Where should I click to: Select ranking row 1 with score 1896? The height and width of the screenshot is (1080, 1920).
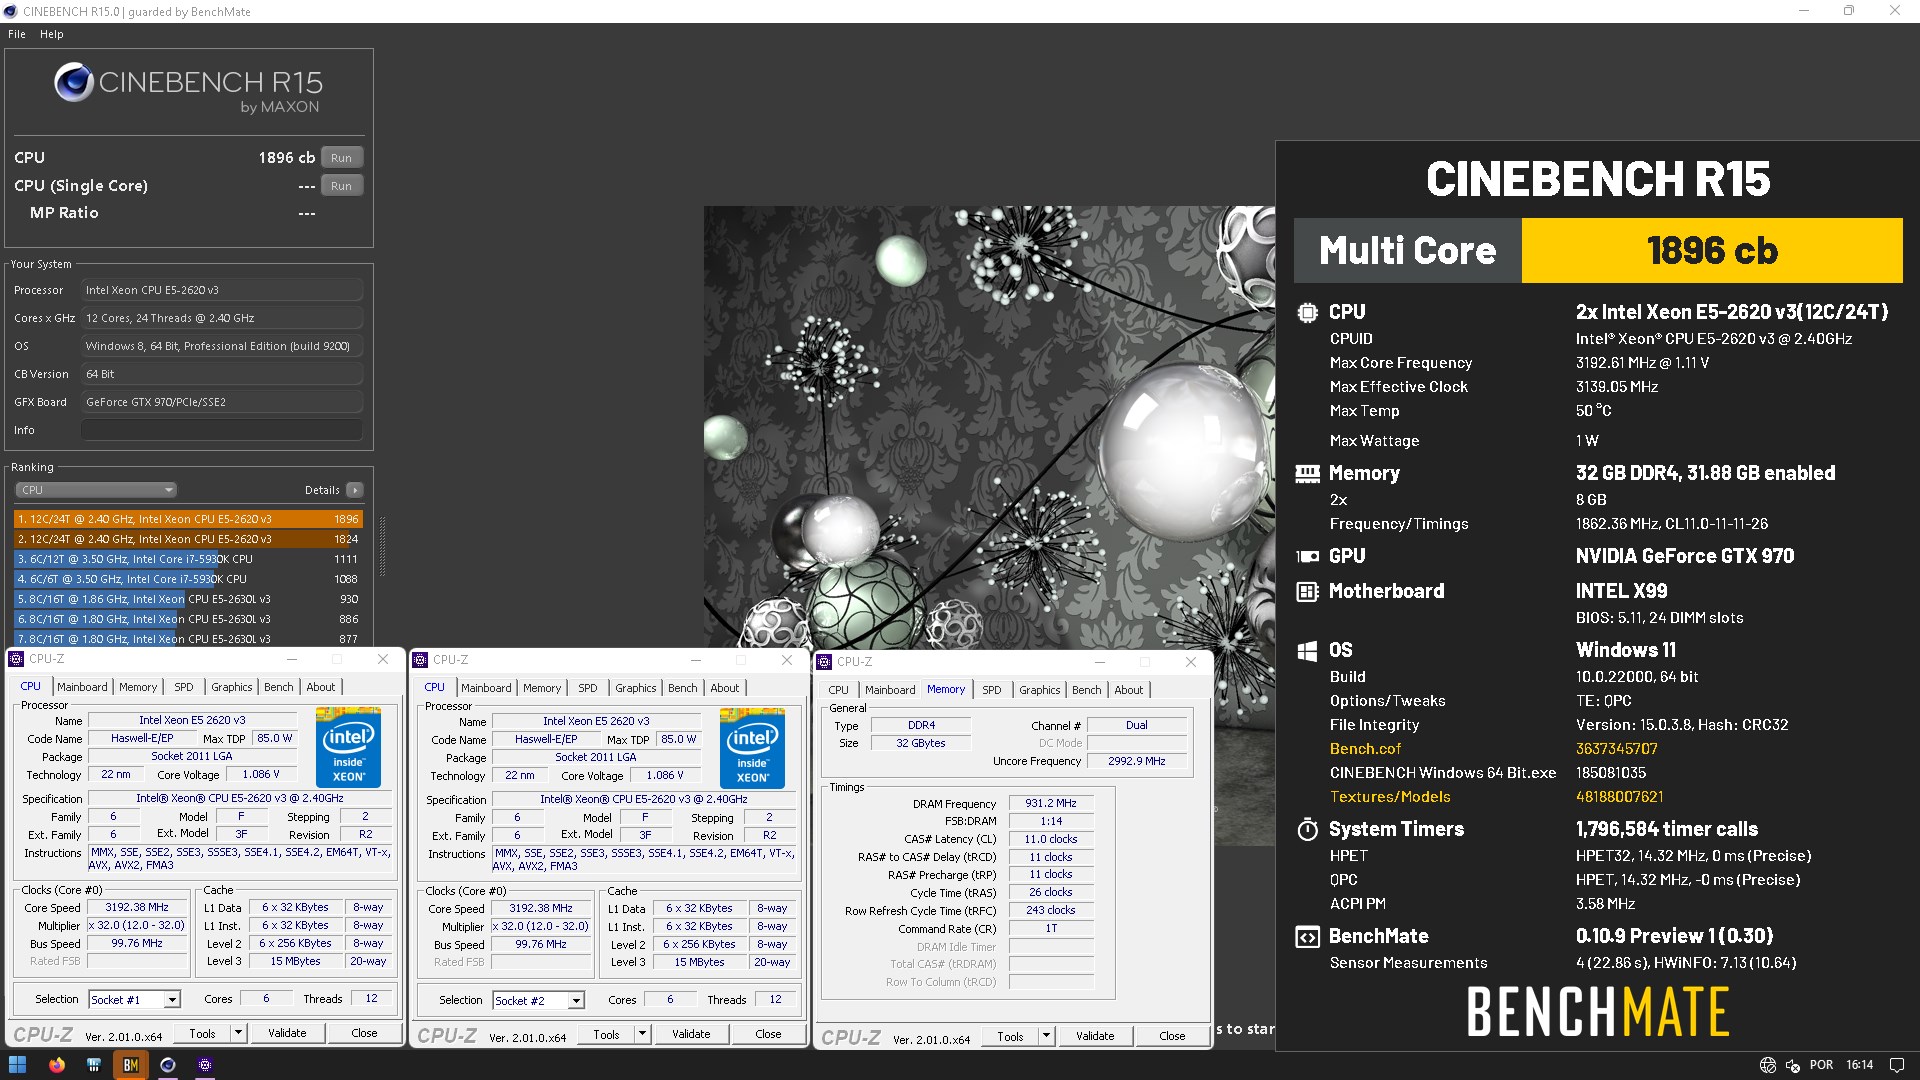tap(188, 519)
